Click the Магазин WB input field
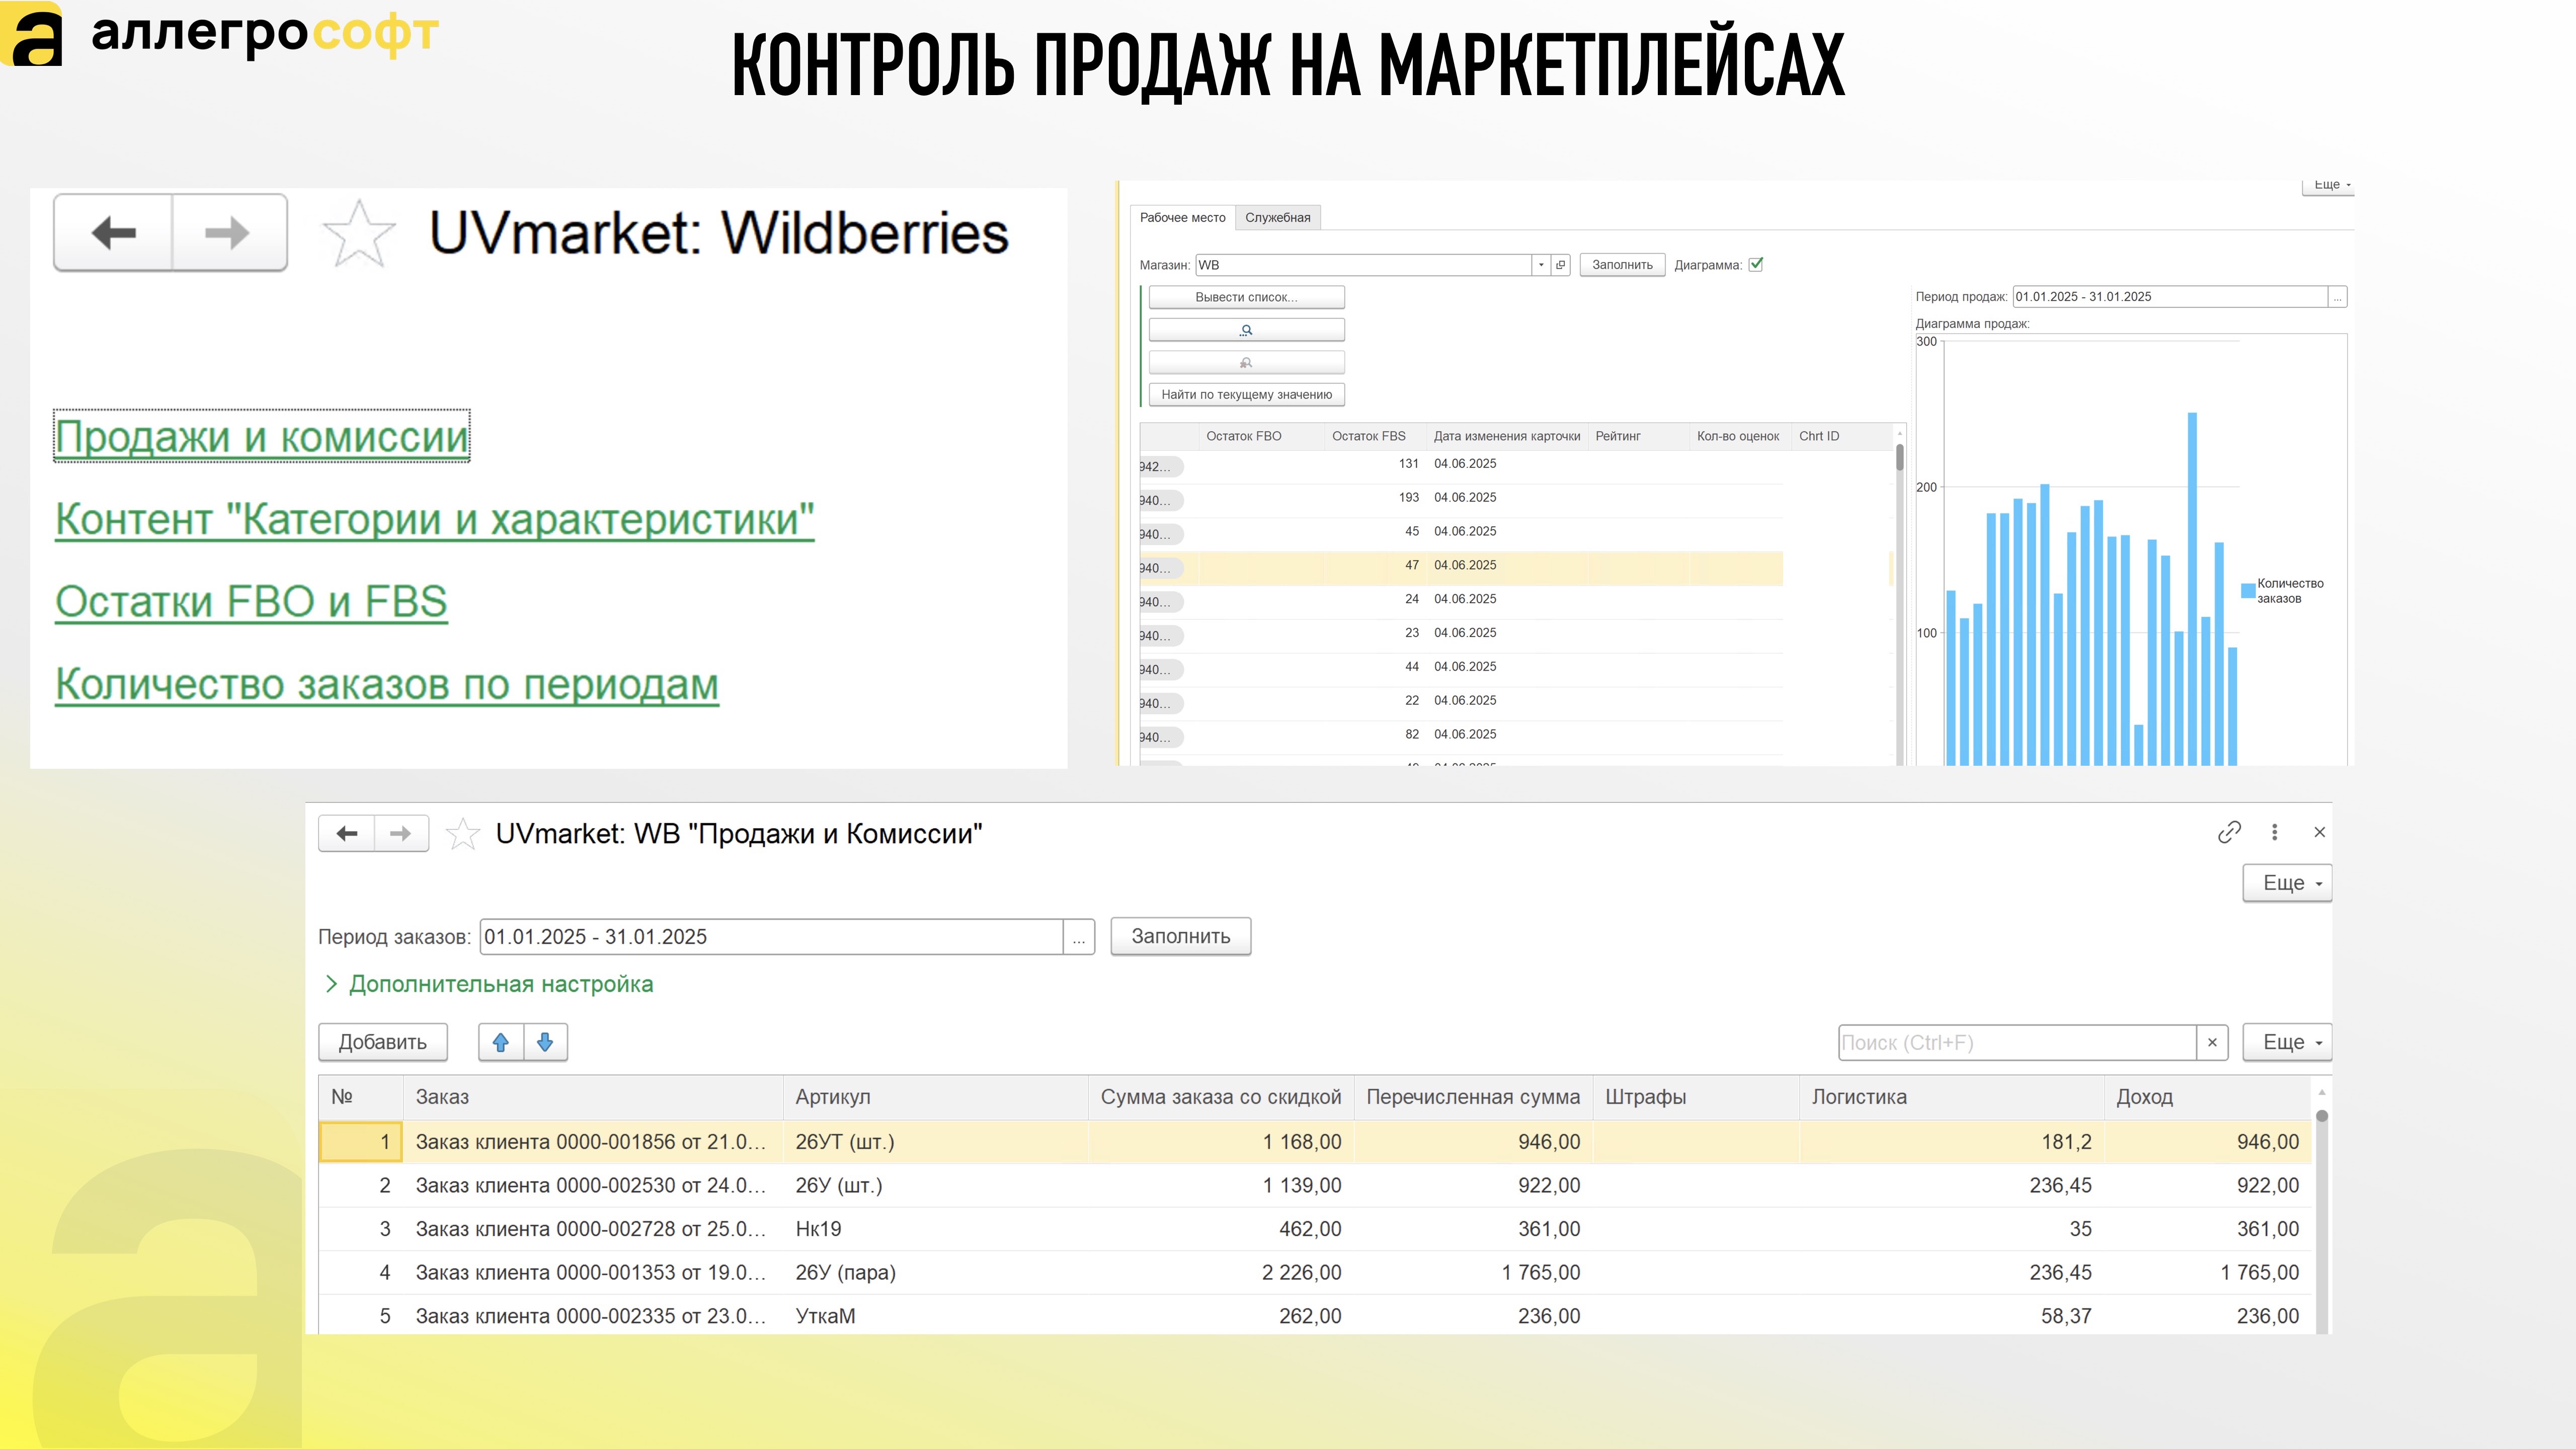Viewport: 2576px width, 1449px height. pos(1364,265)
